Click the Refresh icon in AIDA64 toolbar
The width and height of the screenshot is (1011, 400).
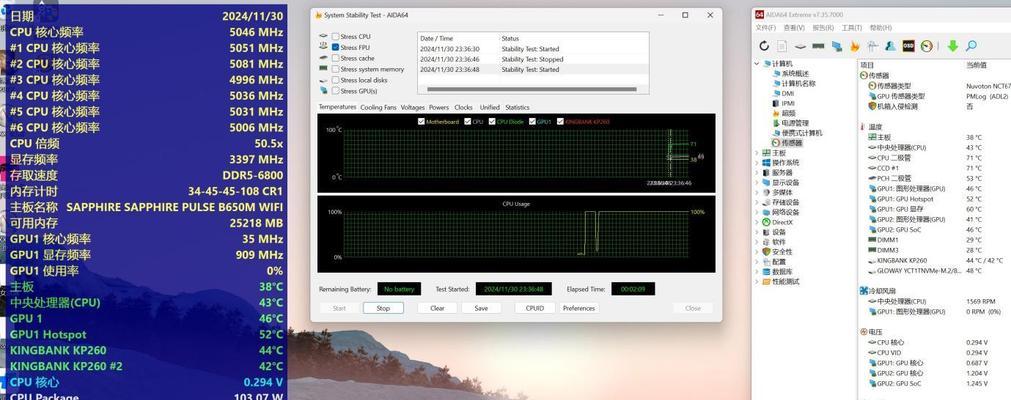coord(764,46)
